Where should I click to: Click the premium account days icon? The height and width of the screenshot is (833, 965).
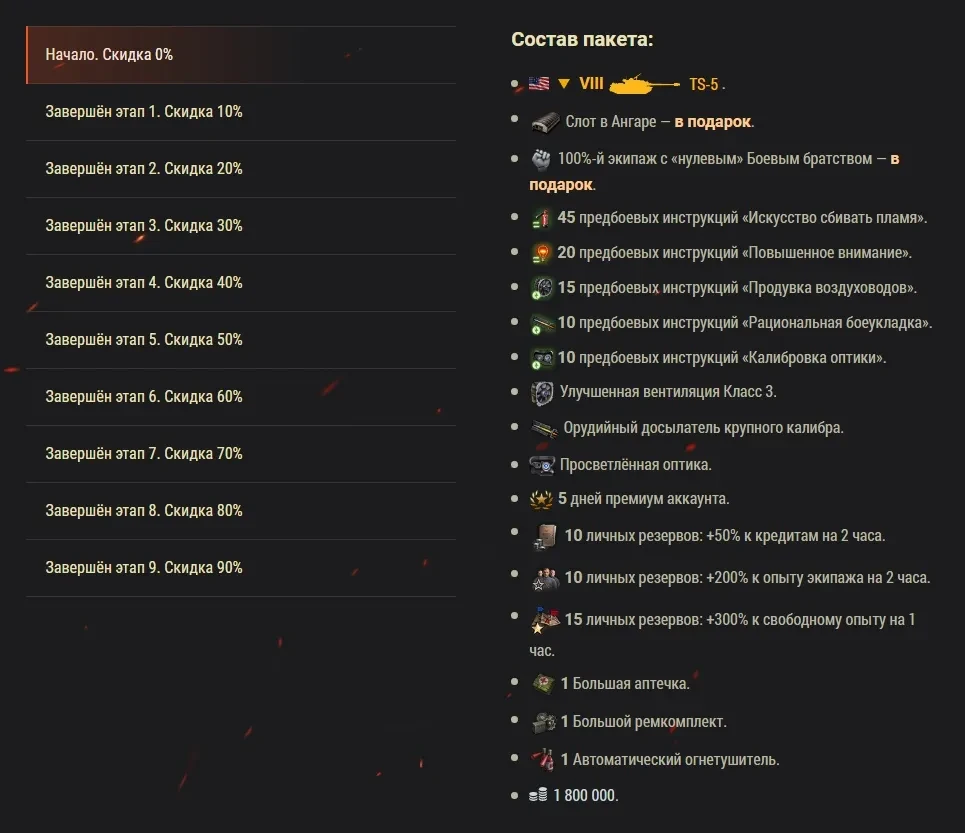(x=541, y=499)
